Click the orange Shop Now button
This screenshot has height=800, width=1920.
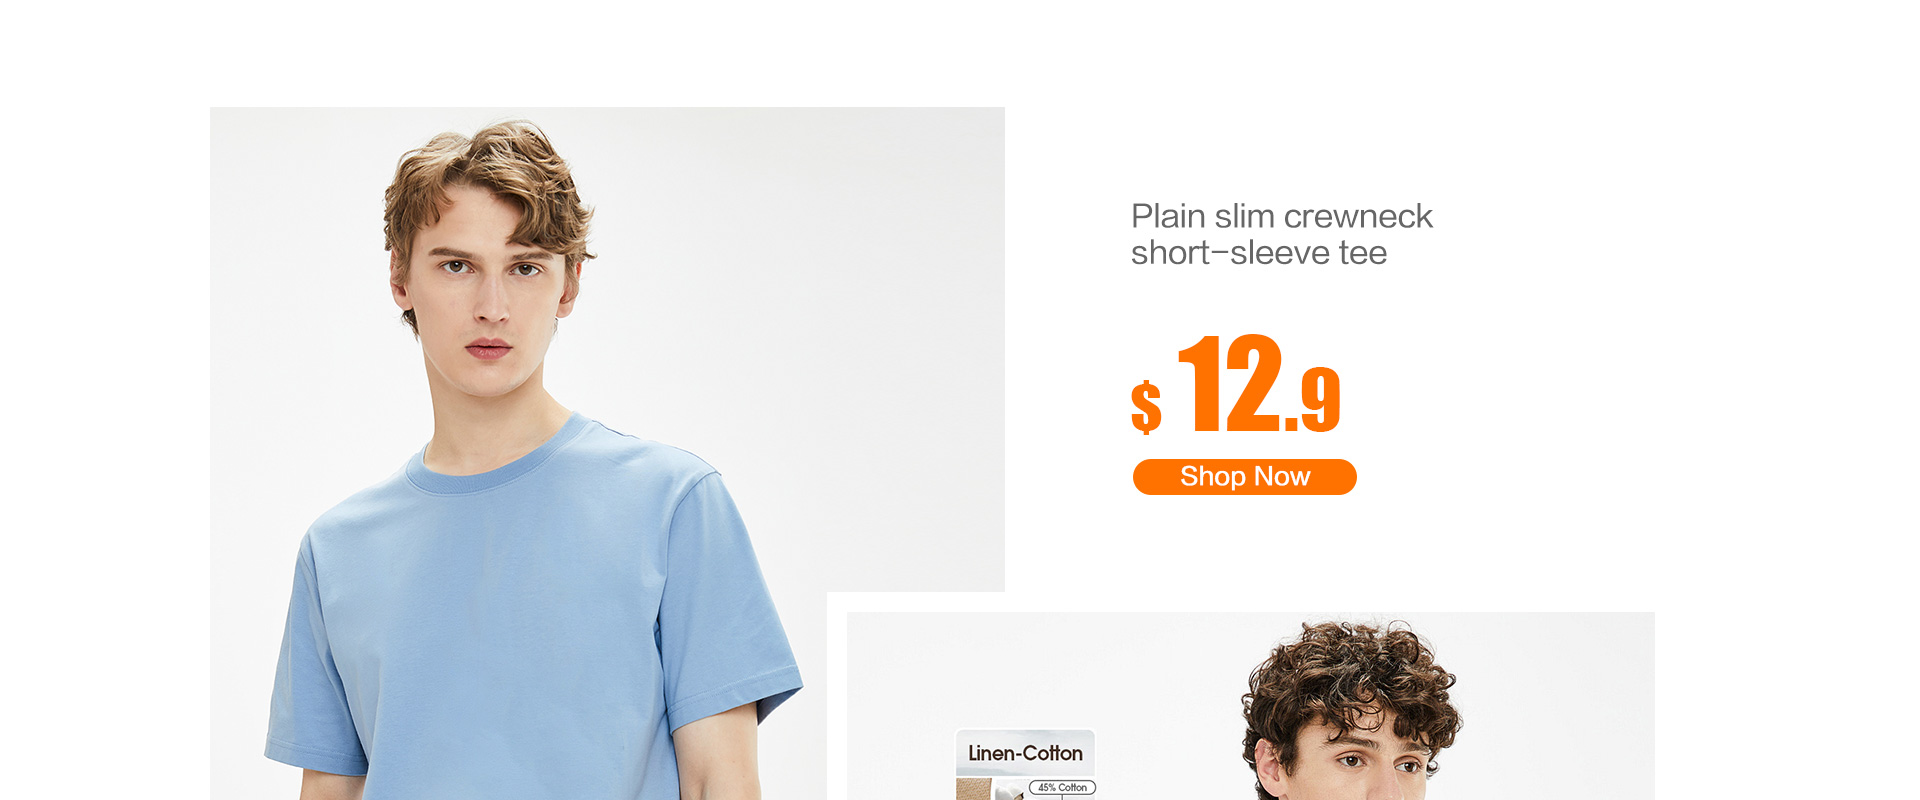pyautogui.click(x=1244, y=477)
